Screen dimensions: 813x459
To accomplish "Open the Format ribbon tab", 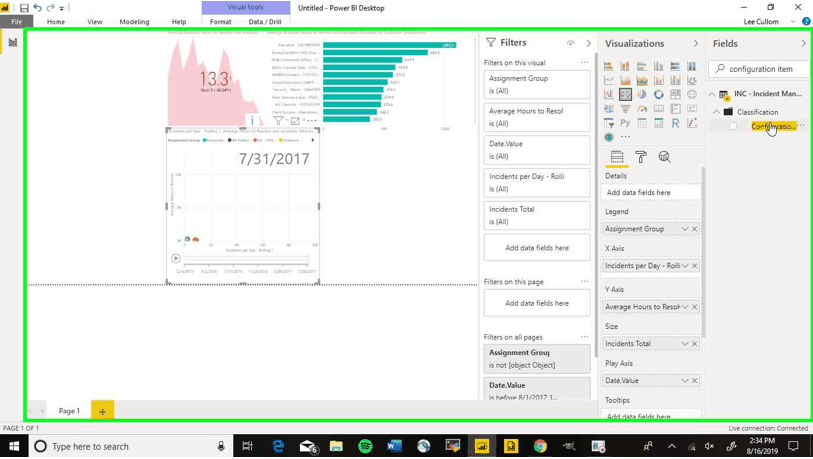I will 220,22.
